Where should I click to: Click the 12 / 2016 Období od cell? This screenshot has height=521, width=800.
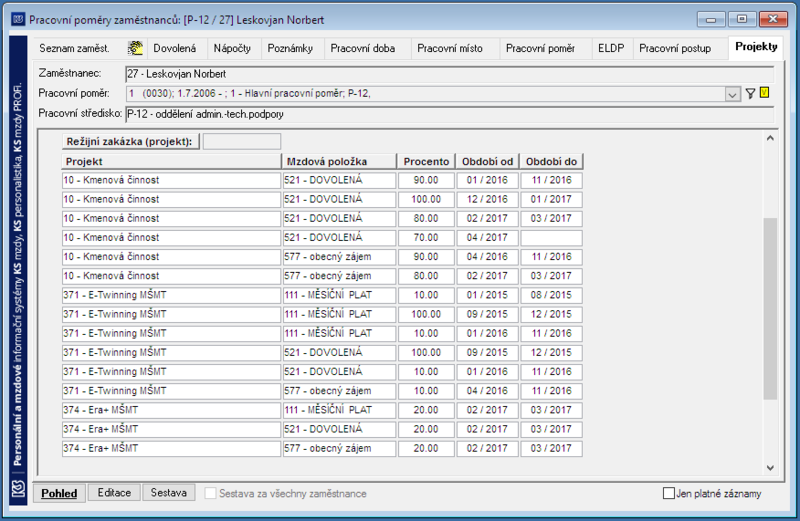(x=487, y=200)
